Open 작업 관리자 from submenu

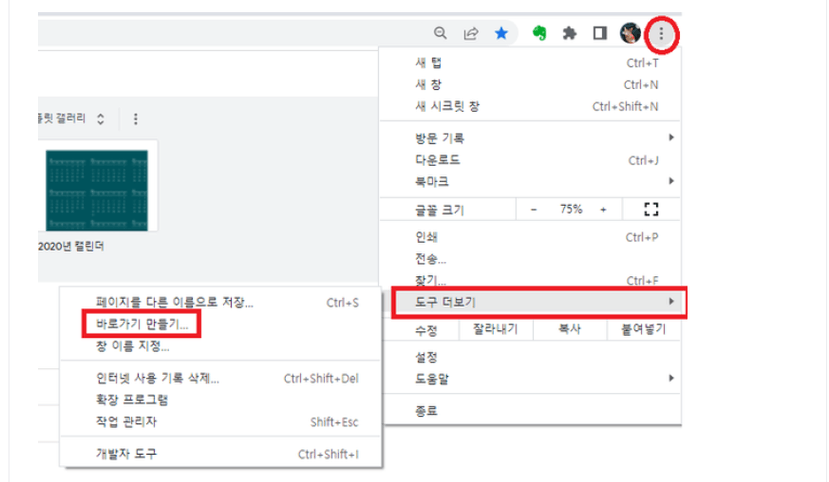pos(220,422)
